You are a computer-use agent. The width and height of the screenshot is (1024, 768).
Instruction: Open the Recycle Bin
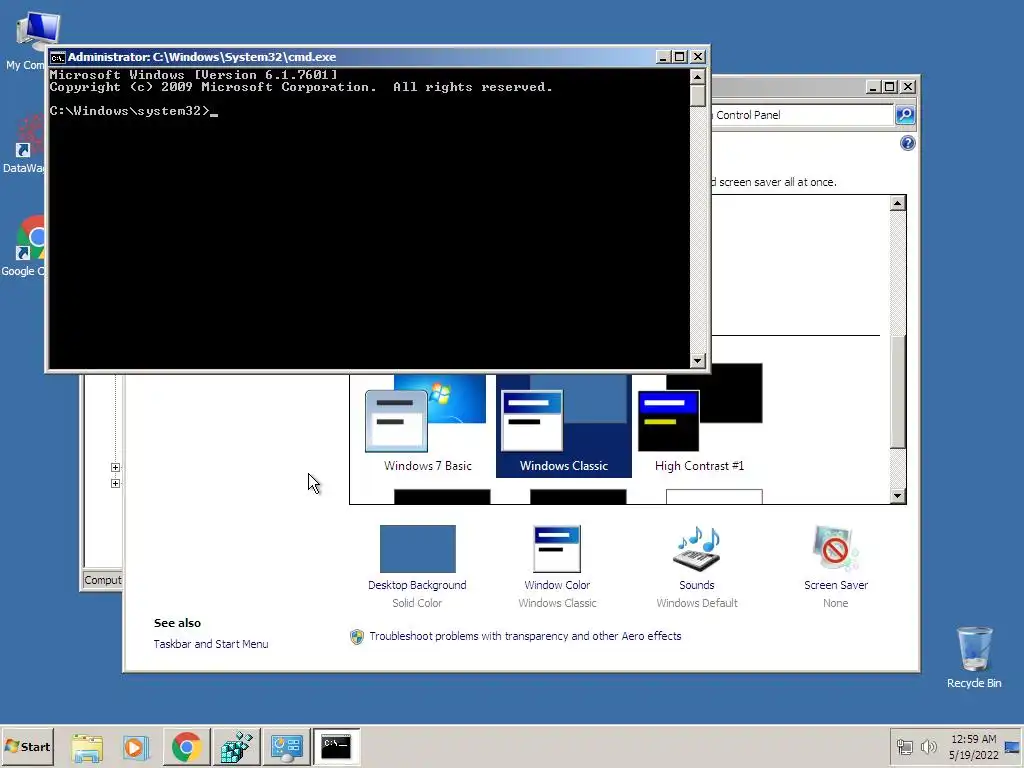point(974,657)
